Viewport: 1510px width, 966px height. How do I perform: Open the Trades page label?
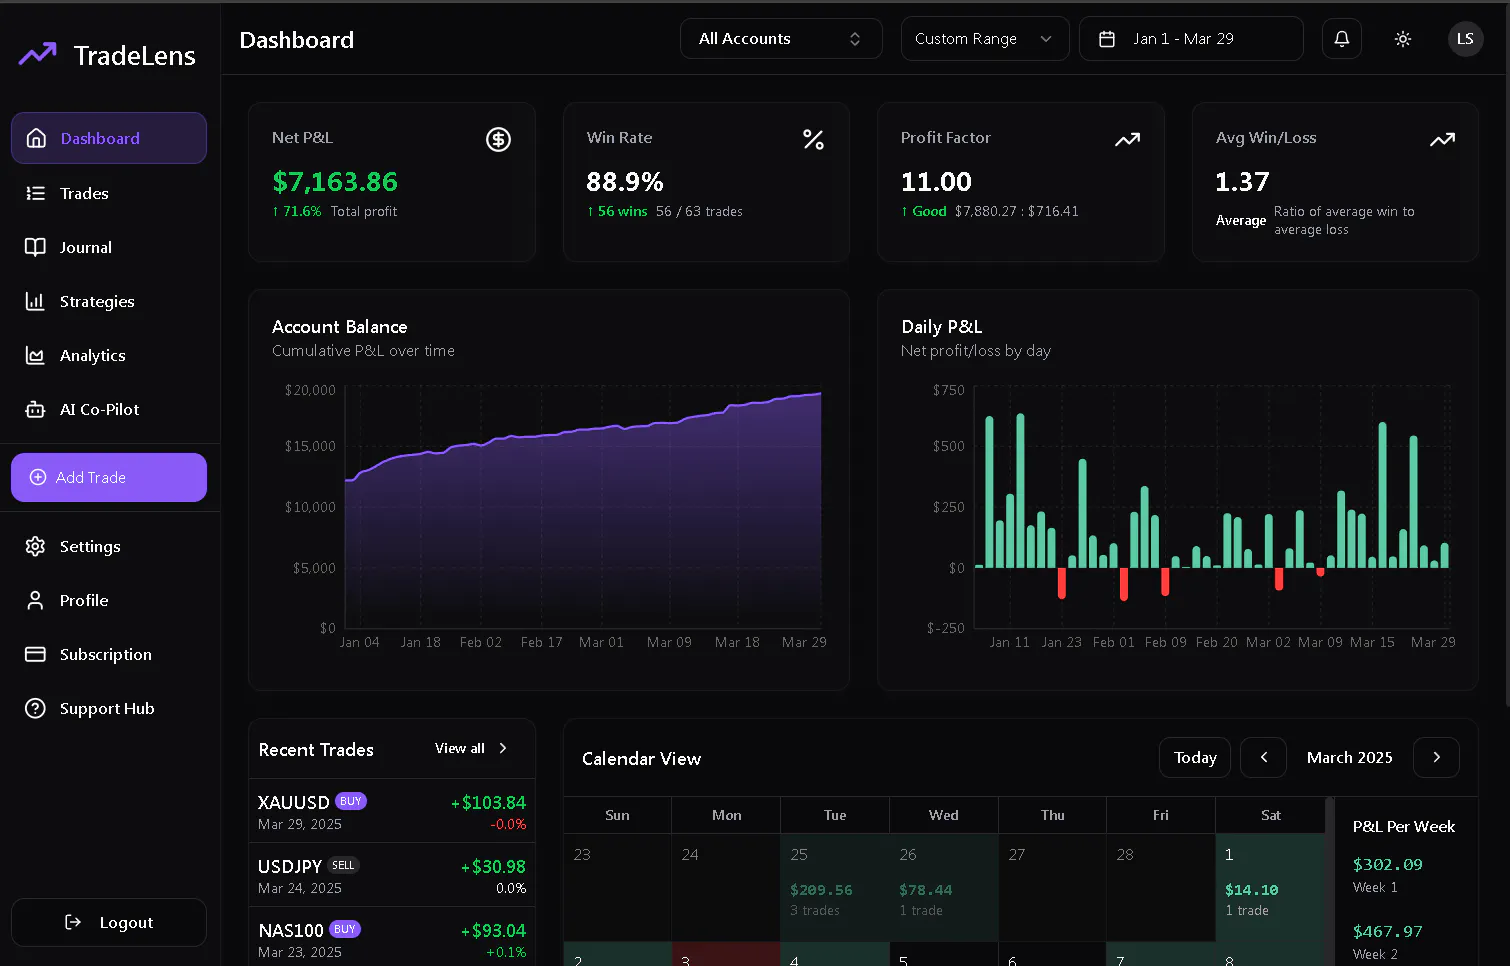[84, 193]
